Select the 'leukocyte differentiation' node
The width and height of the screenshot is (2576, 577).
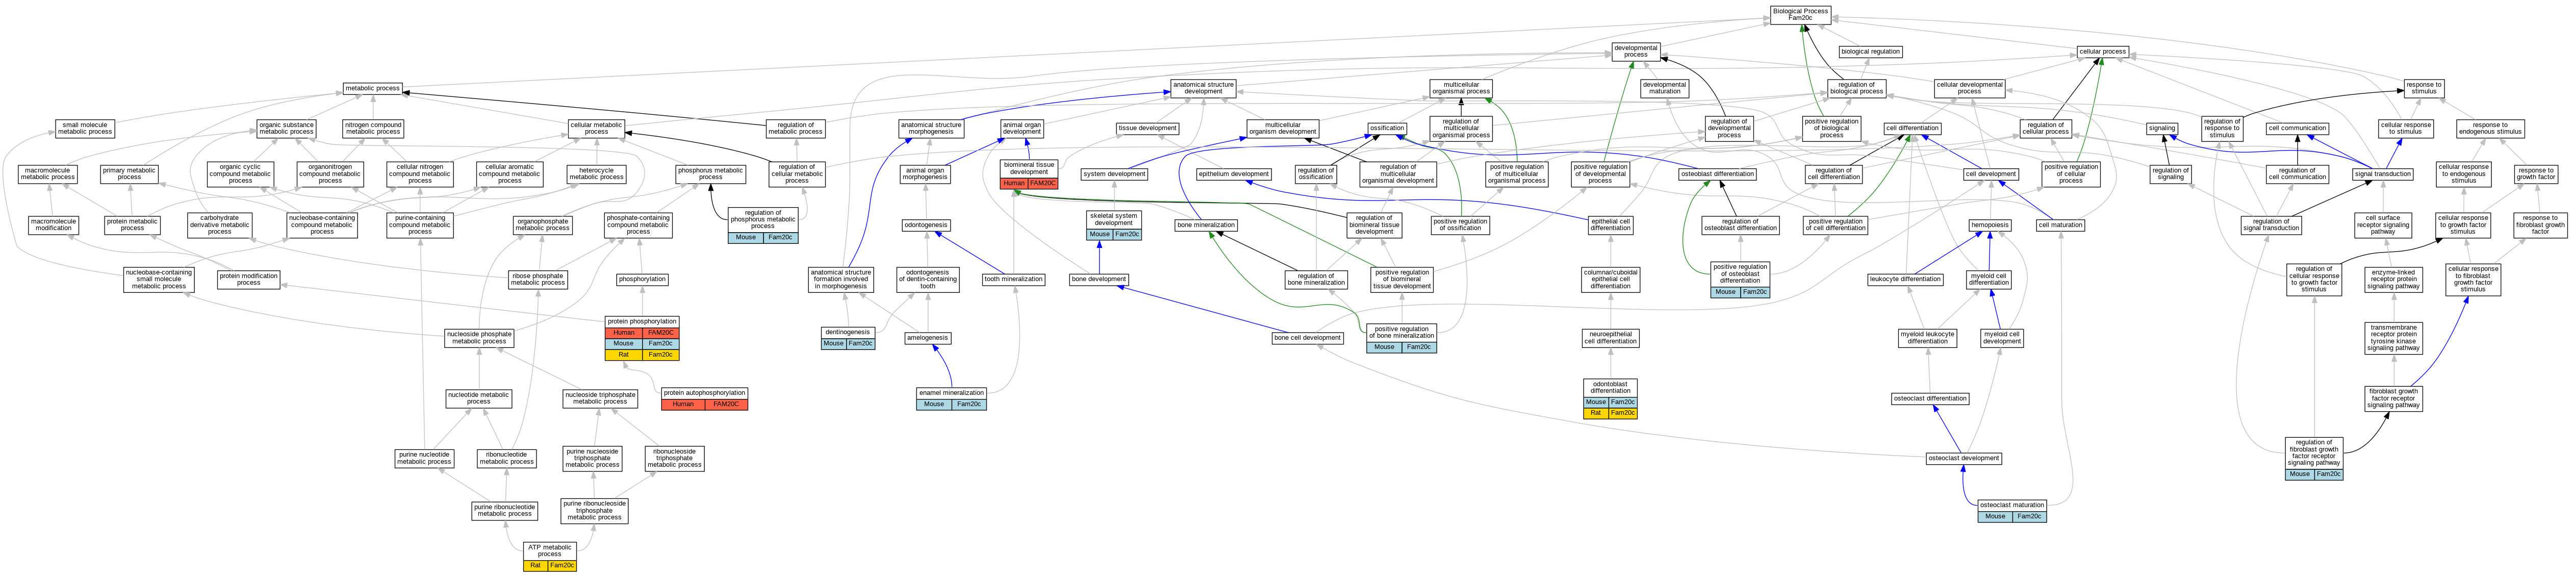tap(1905, 280)
